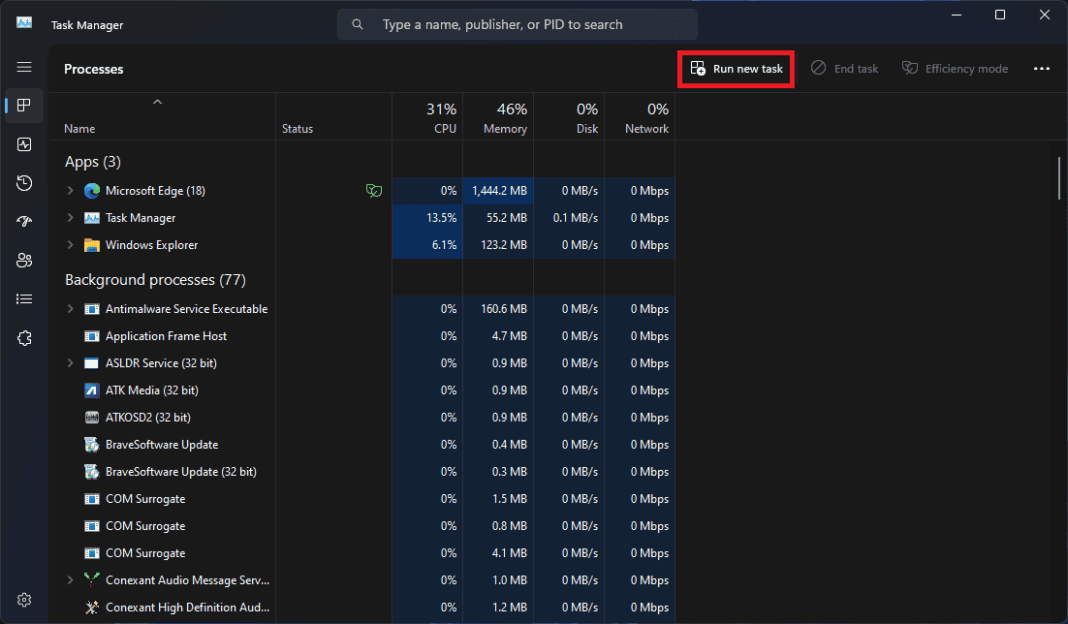The height and width of the screenshot is (624, 1068).
Task: Click the green leaf efficiency icon for Edge
Action: pos(374,190)
